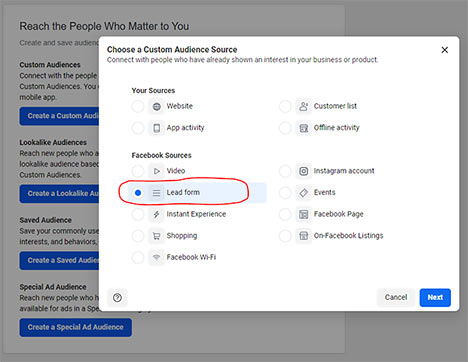Select the On-Facebook Listings radio button
This screenshot has width=468, height=362.
pos(285,236)
